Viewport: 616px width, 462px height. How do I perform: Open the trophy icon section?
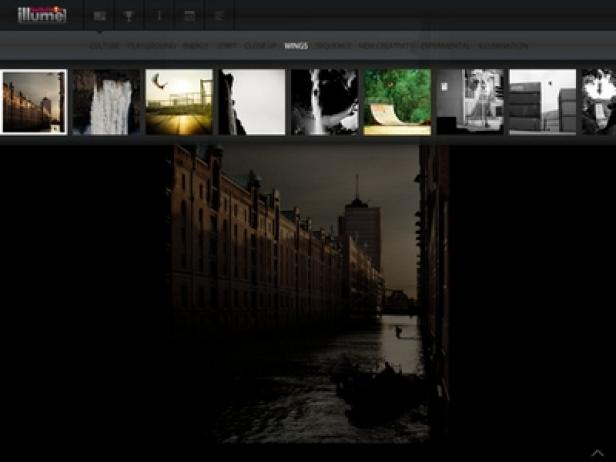tap(129, 16)
